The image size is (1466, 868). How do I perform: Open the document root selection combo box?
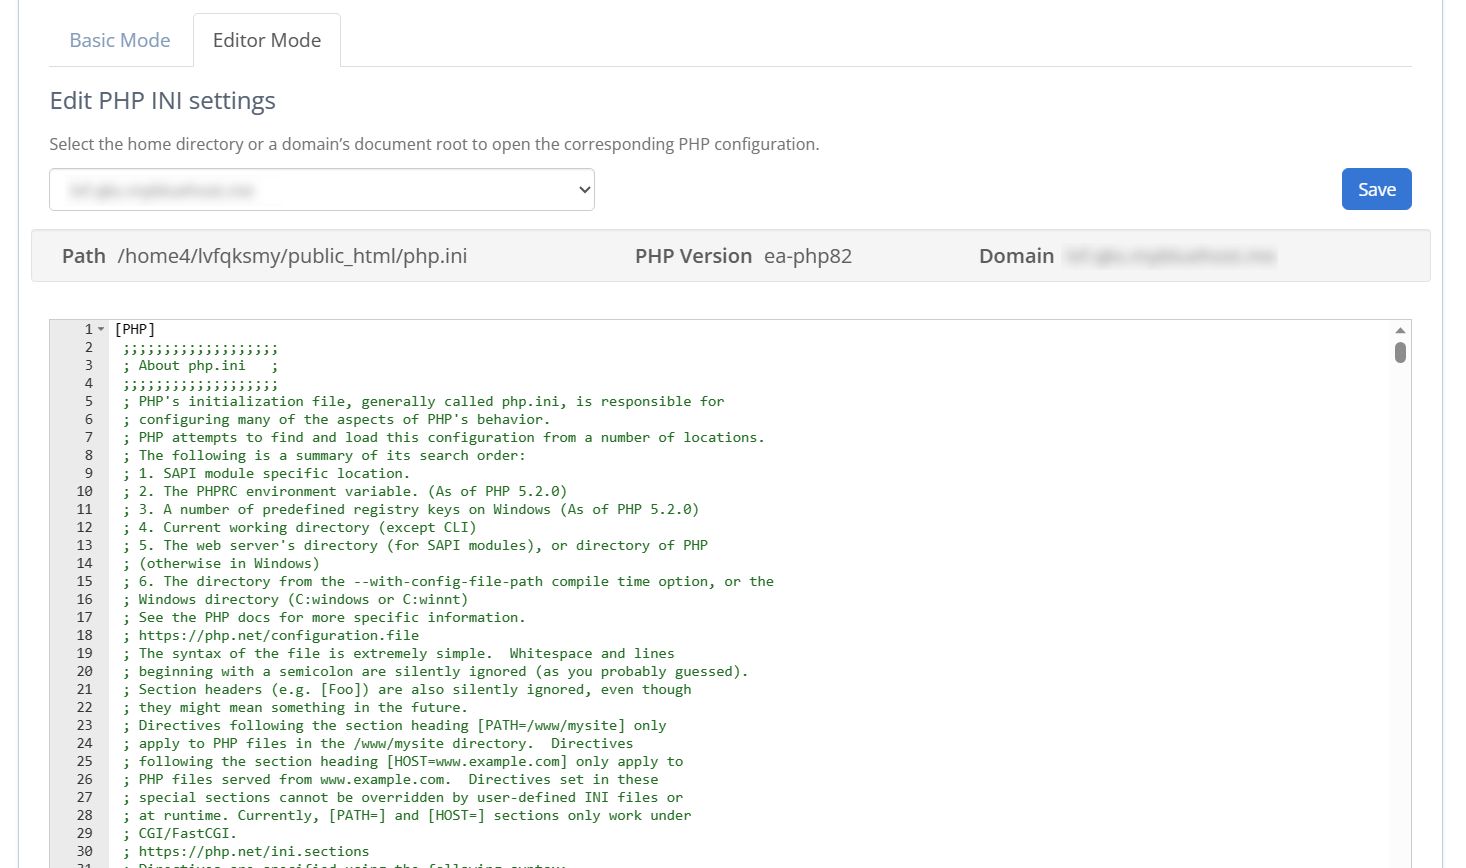(x=322, y=189)
